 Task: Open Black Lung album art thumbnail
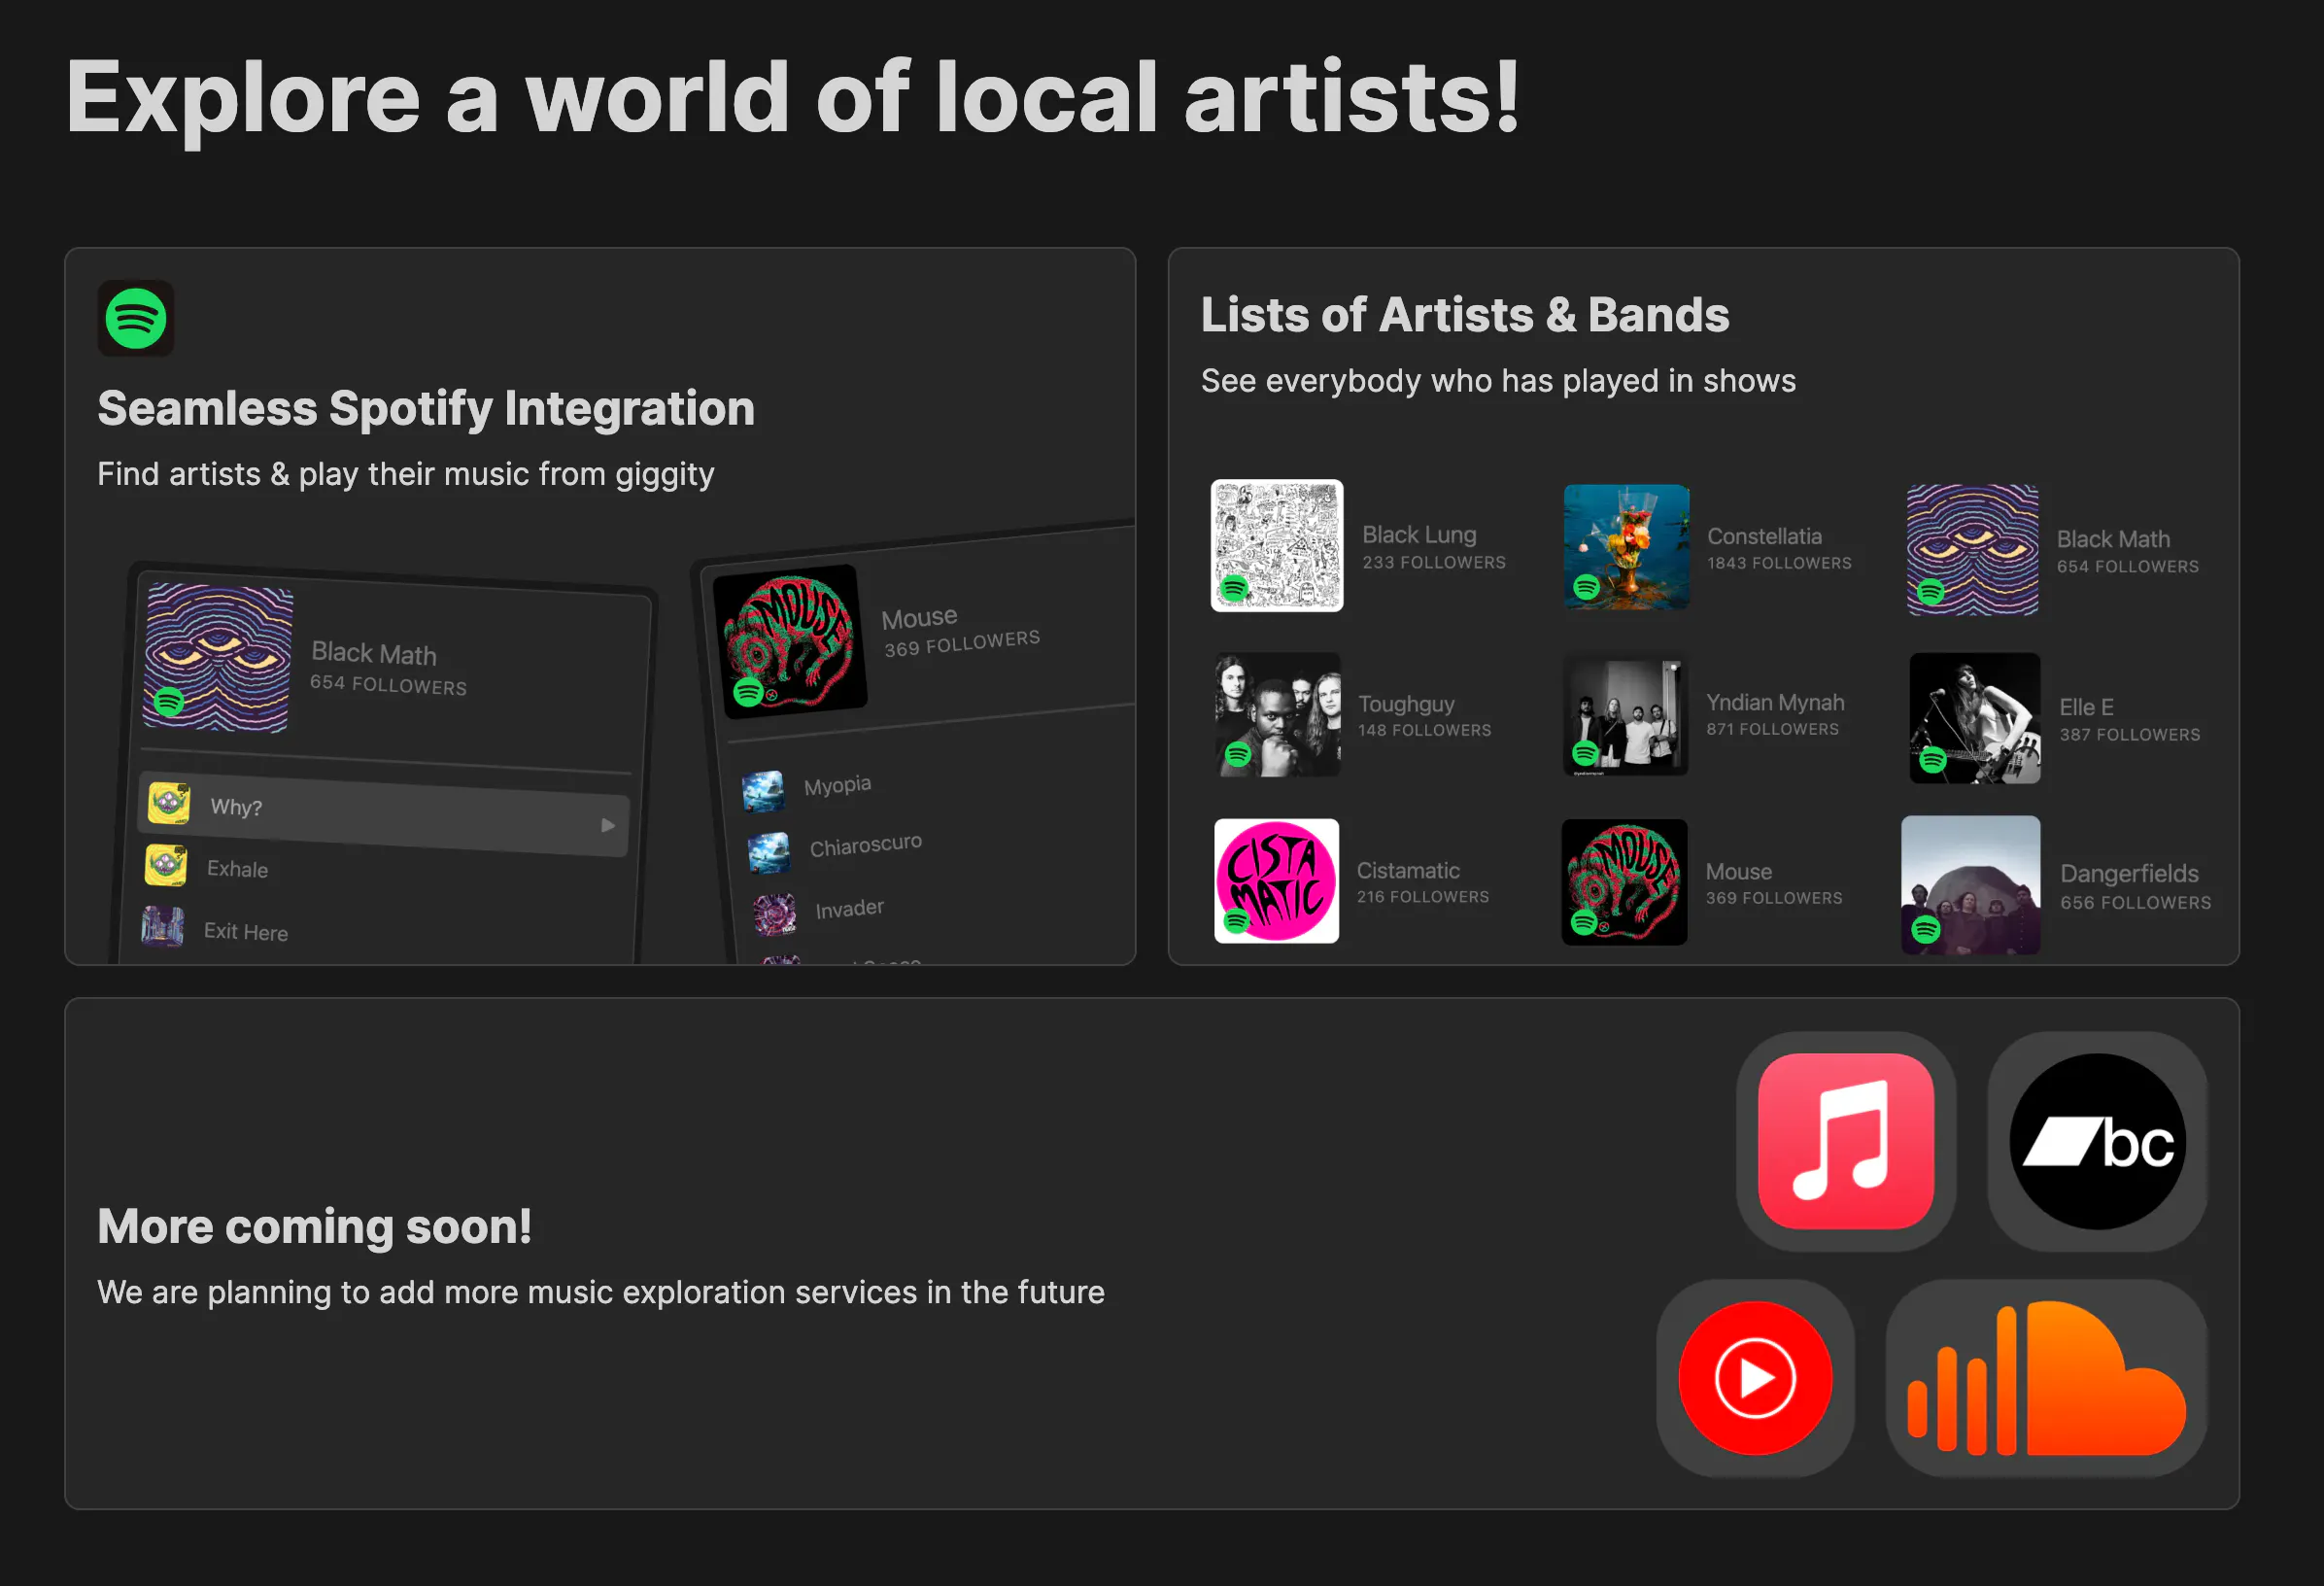point(1277,545)
